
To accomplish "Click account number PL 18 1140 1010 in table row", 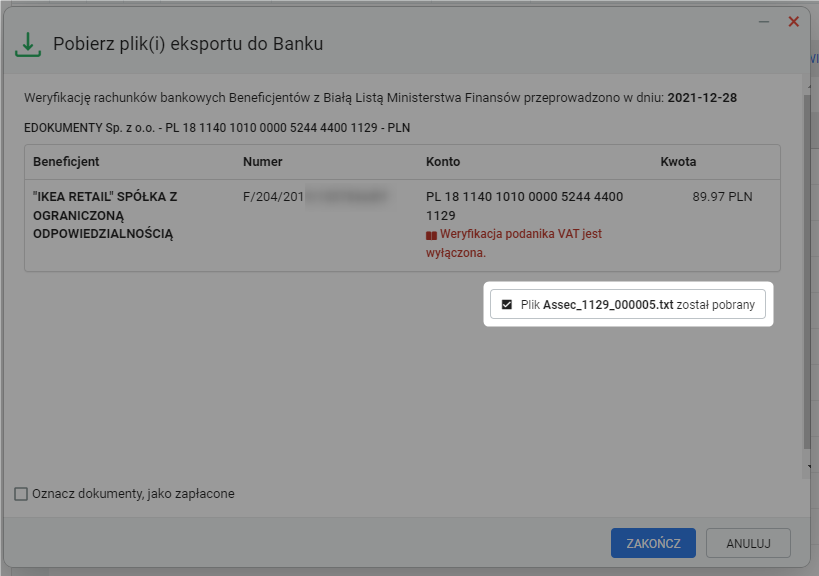I will coord(524,206).
